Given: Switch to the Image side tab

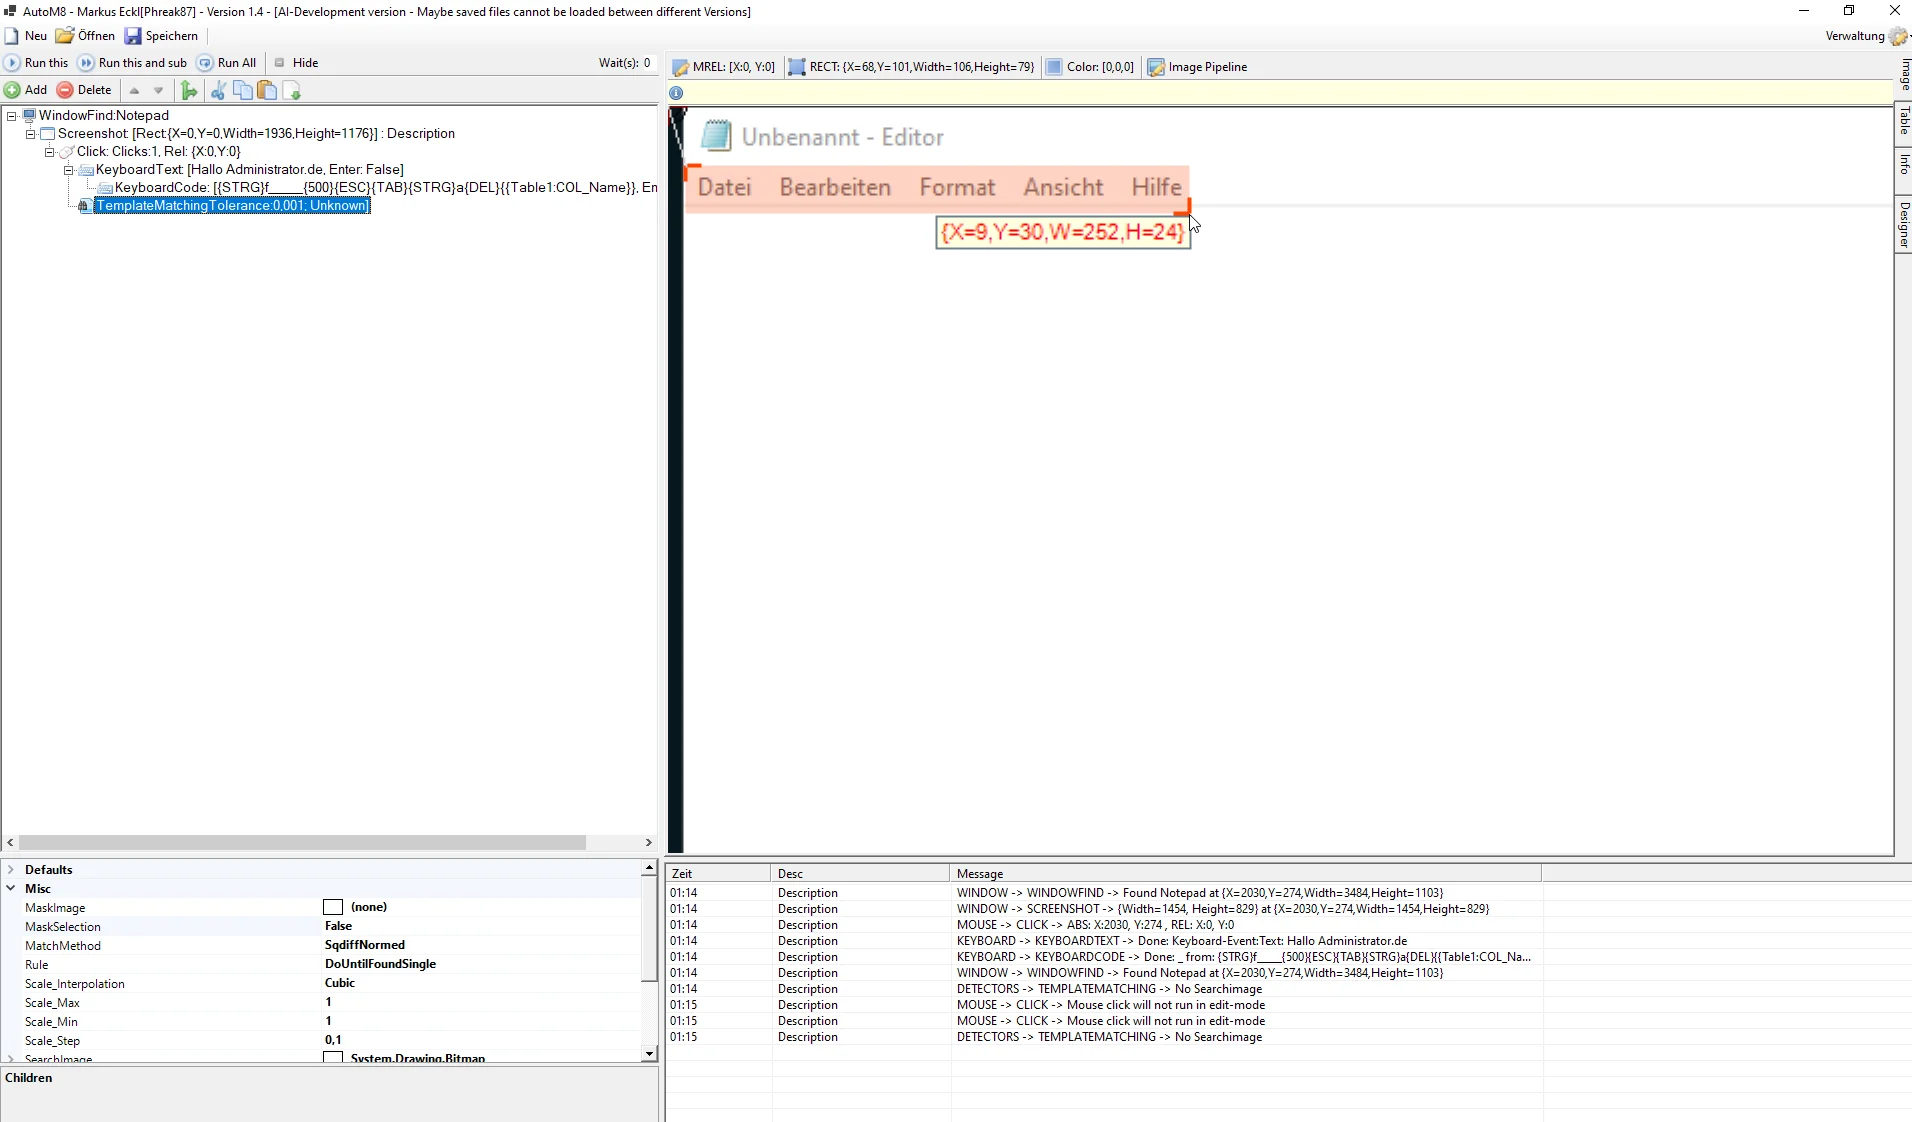Looking at the screenshot, I should click(1903, 75).
